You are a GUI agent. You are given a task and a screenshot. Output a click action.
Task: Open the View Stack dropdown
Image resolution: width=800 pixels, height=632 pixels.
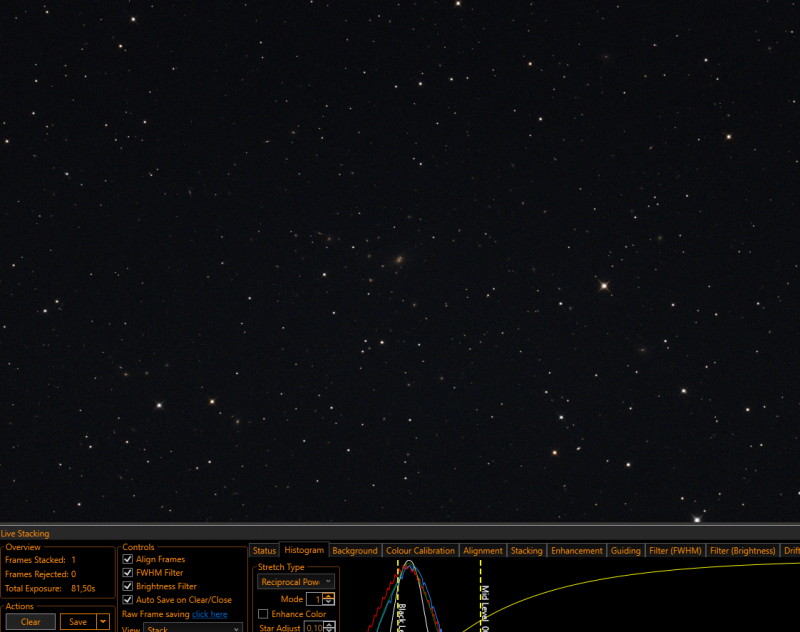(193, 628)
